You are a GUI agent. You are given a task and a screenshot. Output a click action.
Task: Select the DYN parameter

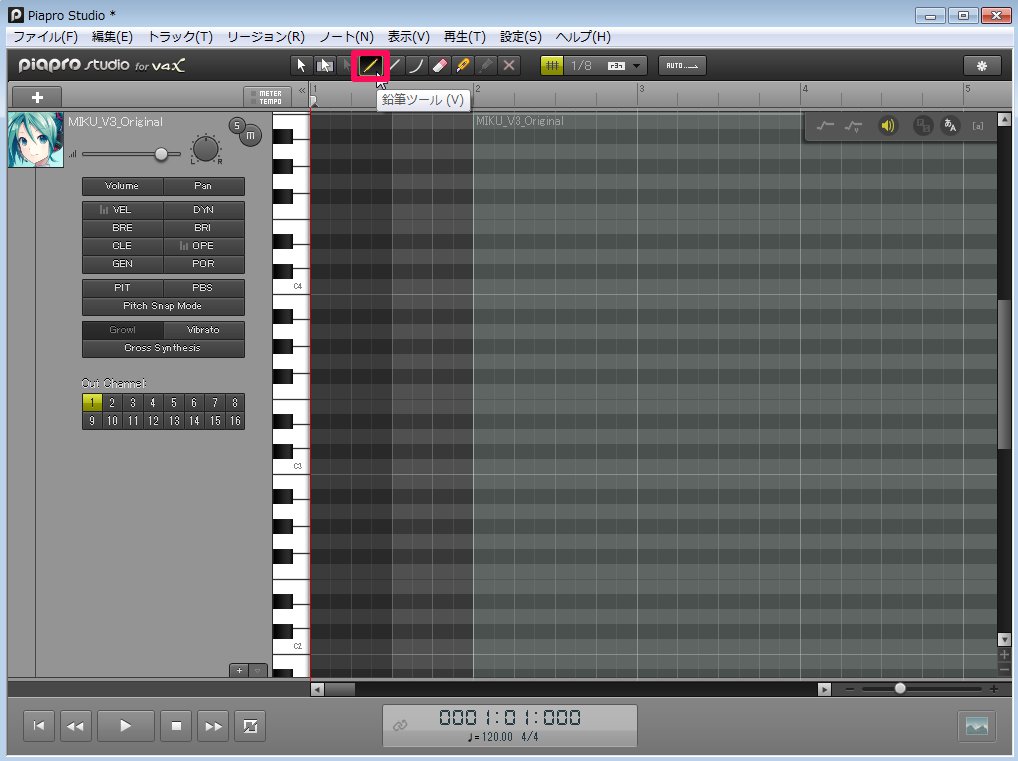coord(203,210)
